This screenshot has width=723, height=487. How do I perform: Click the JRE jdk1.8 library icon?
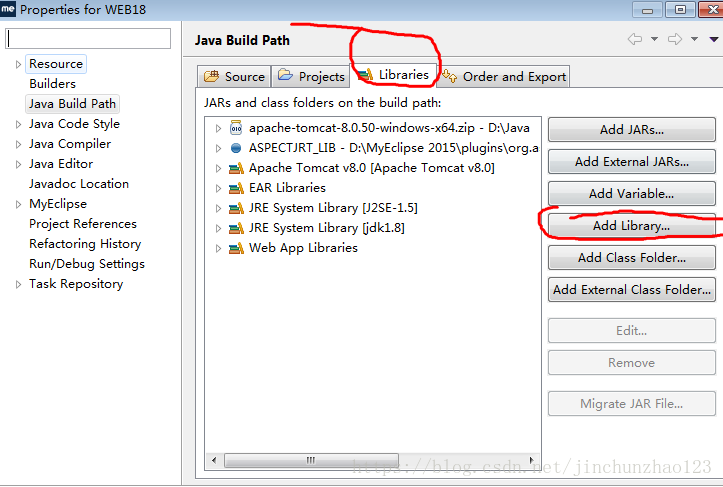point(236,228)
